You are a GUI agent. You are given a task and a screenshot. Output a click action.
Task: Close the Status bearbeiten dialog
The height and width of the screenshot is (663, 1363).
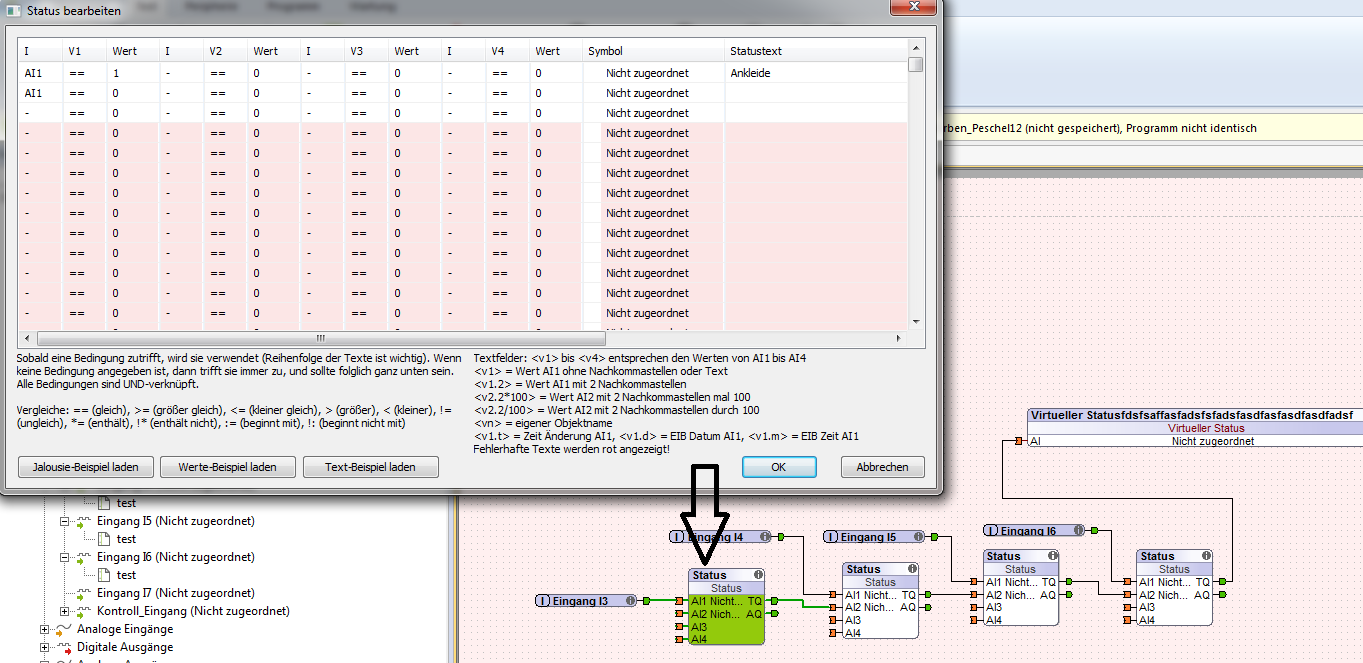[913, 8]
